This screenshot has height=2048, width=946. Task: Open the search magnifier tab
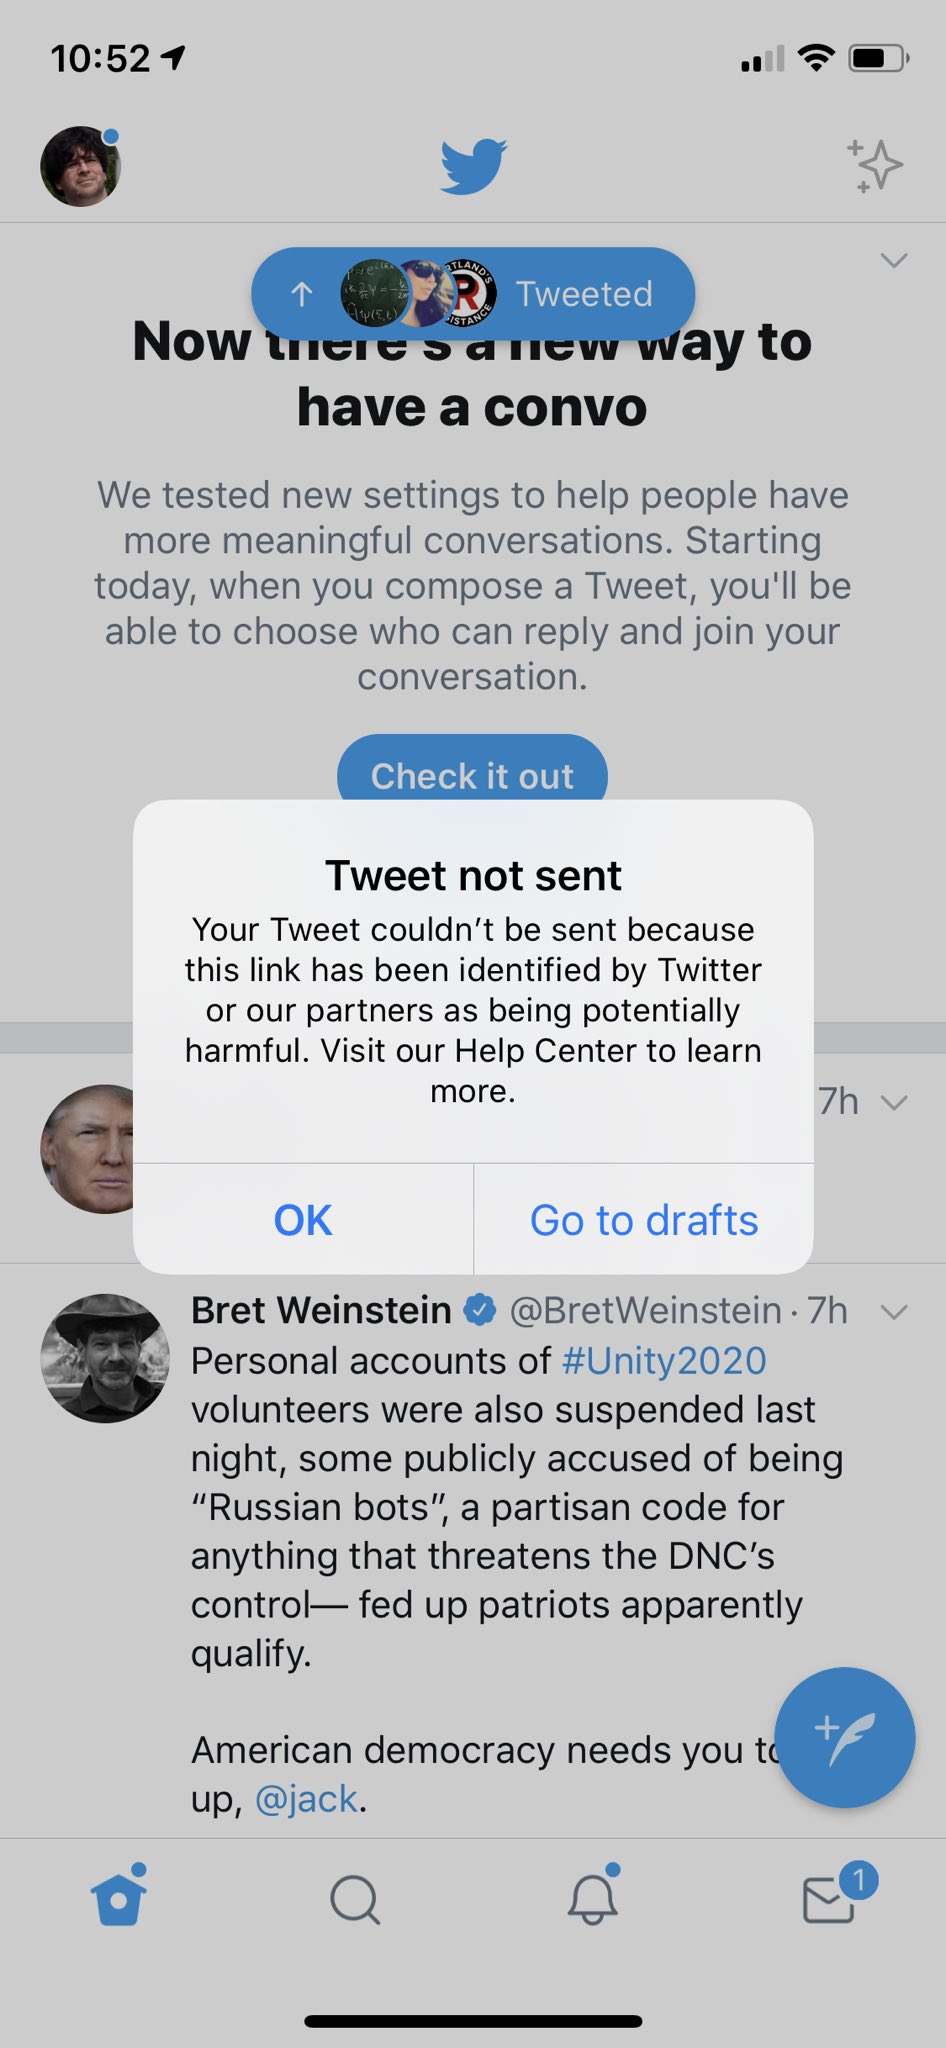pyautogui.click(x=355, y=1899)
